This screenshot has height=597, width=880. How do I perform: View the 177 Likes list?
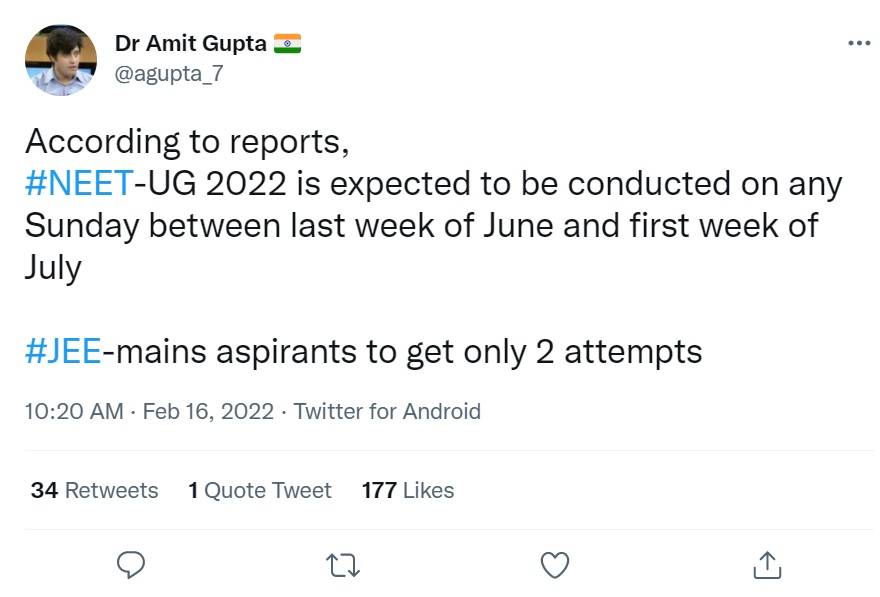408,490
